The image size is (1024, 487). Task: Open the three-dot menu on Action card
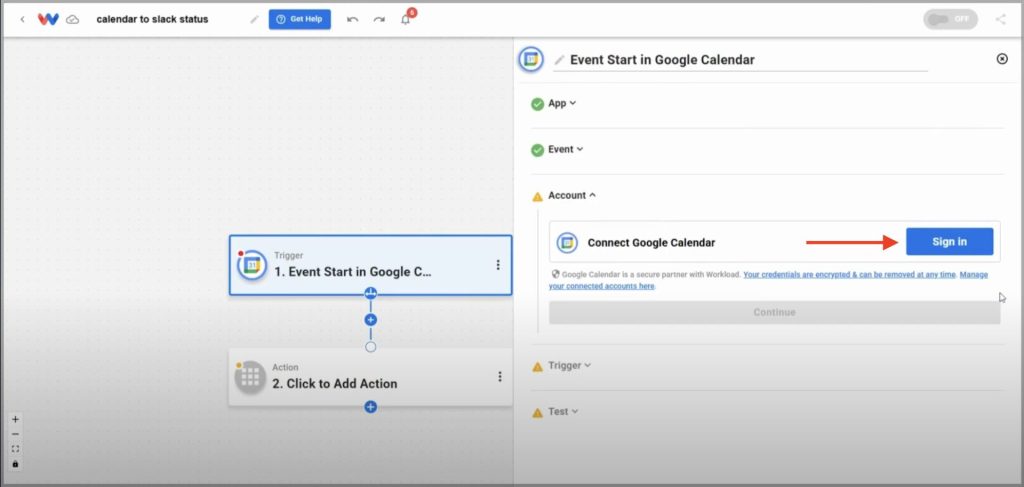(500, 377)
